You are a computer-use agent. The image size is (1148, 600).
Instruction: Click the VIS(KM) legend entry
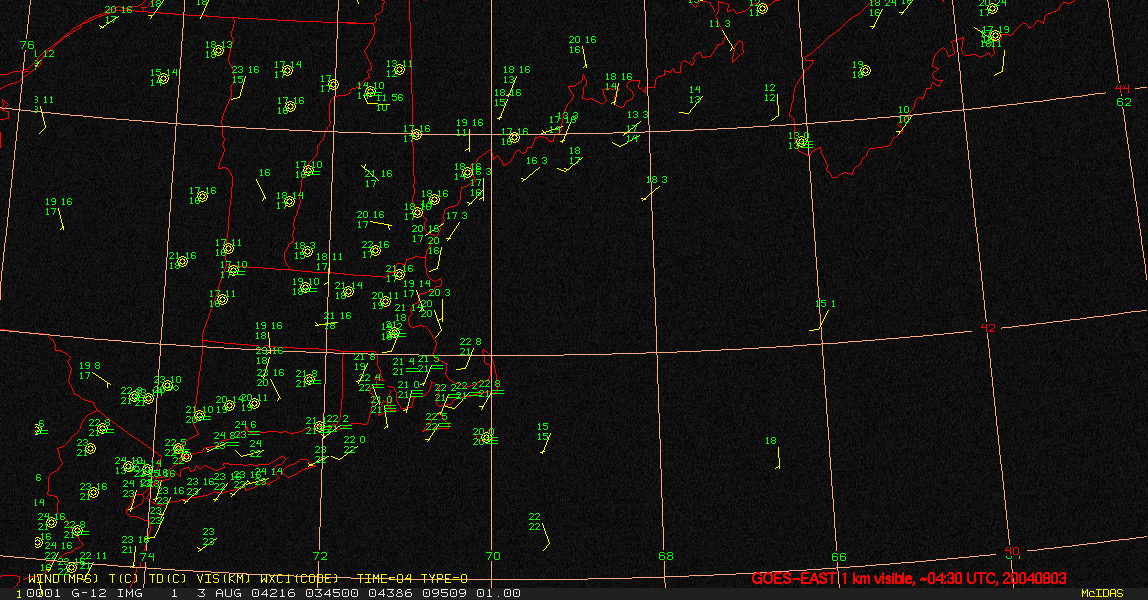pyautogui.click(x=223, y=579)
